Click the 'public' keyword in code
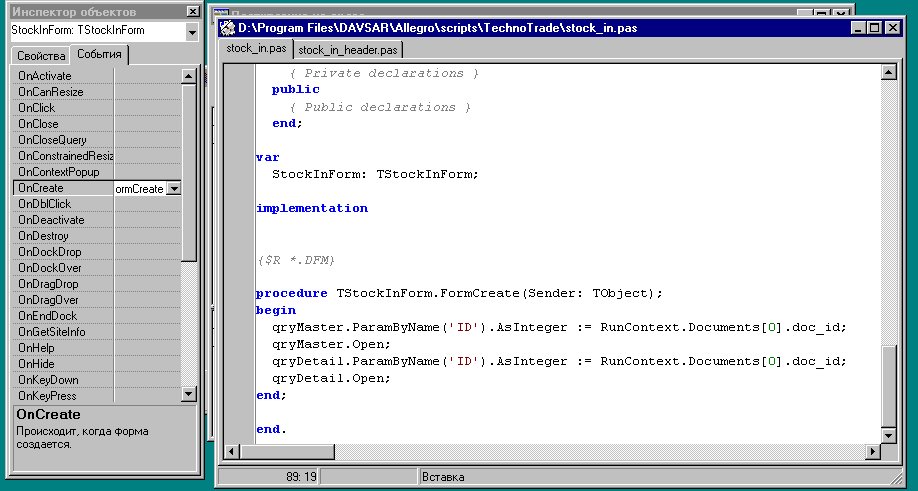 [296, 90]
